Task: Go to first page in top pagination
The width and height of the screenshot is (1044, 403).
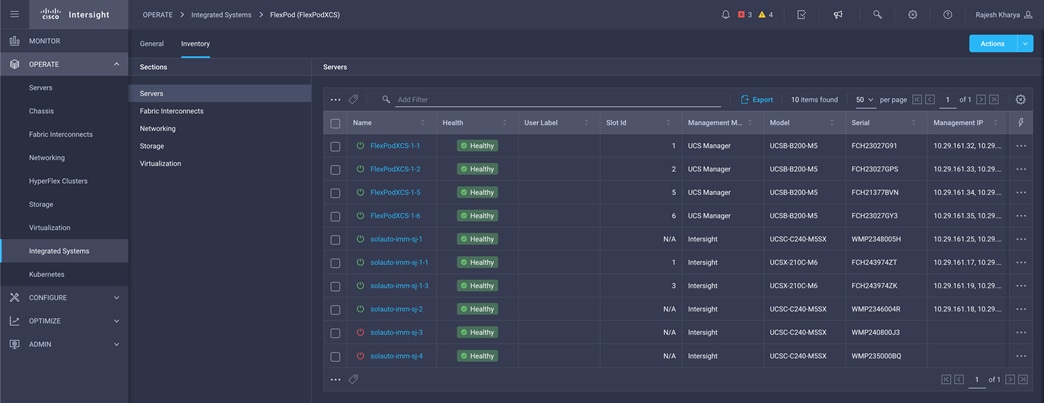Action: click(917, 99)
